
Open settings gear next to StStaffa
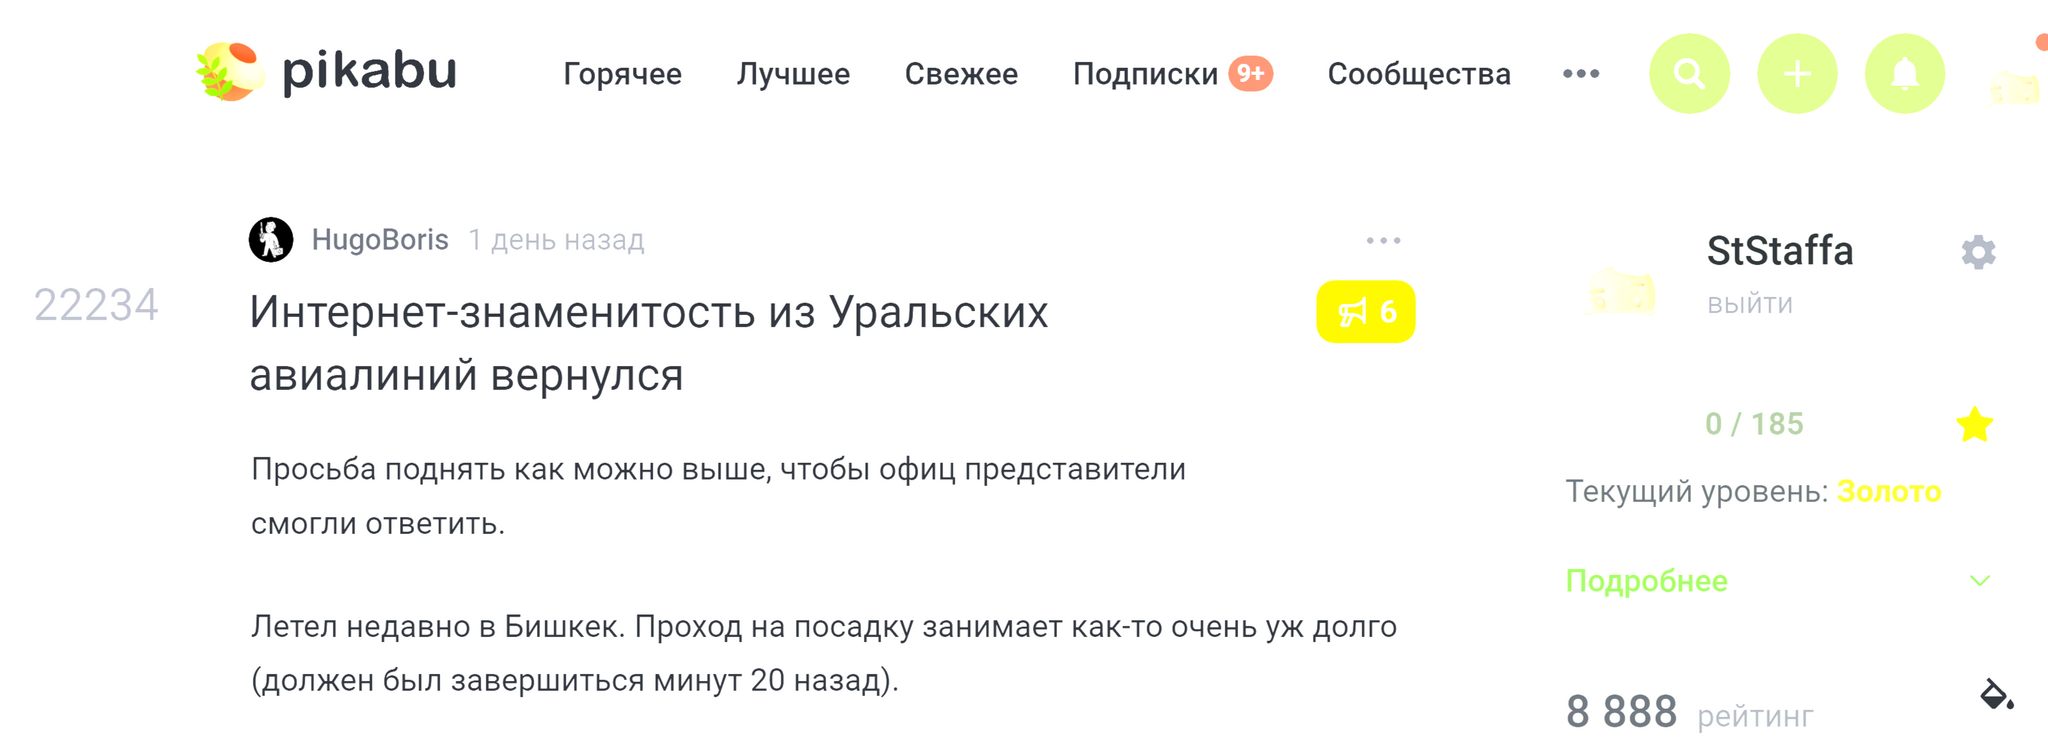[1978, 252]
